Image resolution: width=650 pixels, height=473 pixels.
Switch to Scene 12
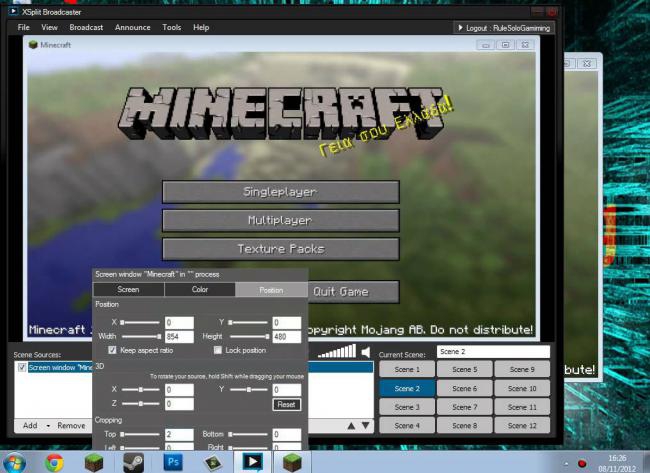pos(522,425)
